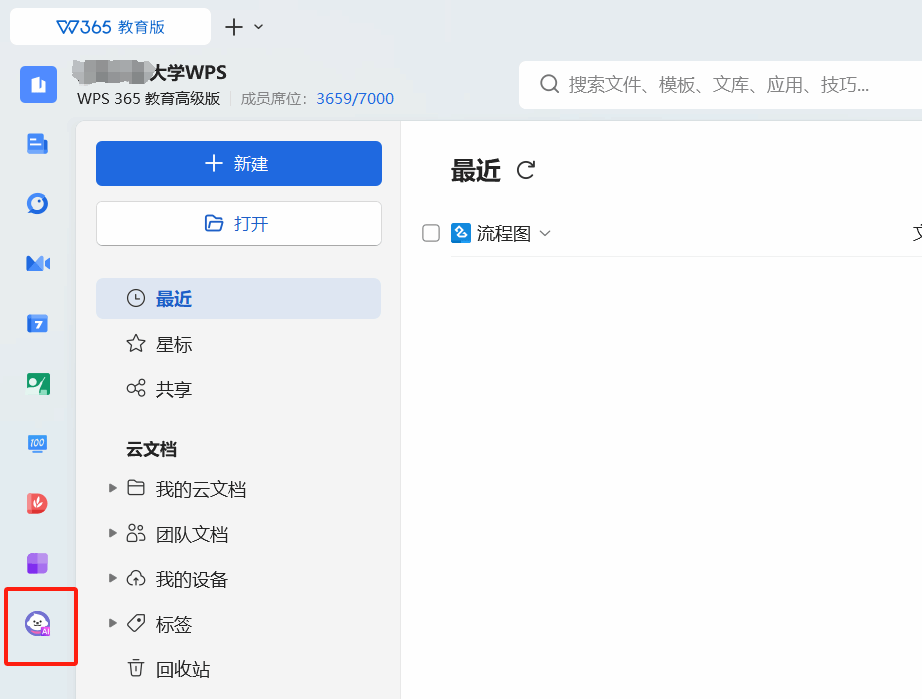Refresh the recent files list
This screenshot has width=922, height=699.
[x=526, y=171]
